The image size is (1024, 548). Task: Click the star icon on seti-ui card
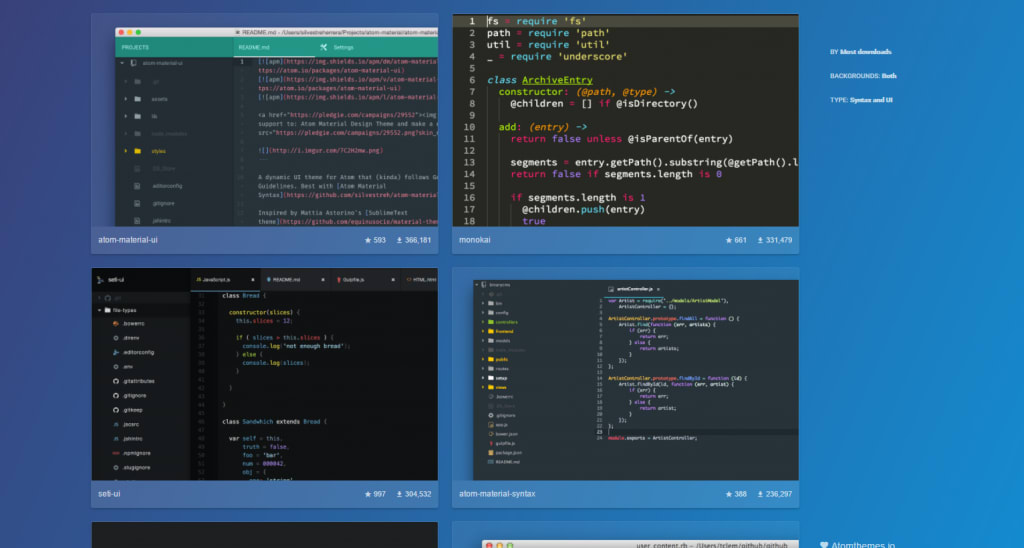368,494
